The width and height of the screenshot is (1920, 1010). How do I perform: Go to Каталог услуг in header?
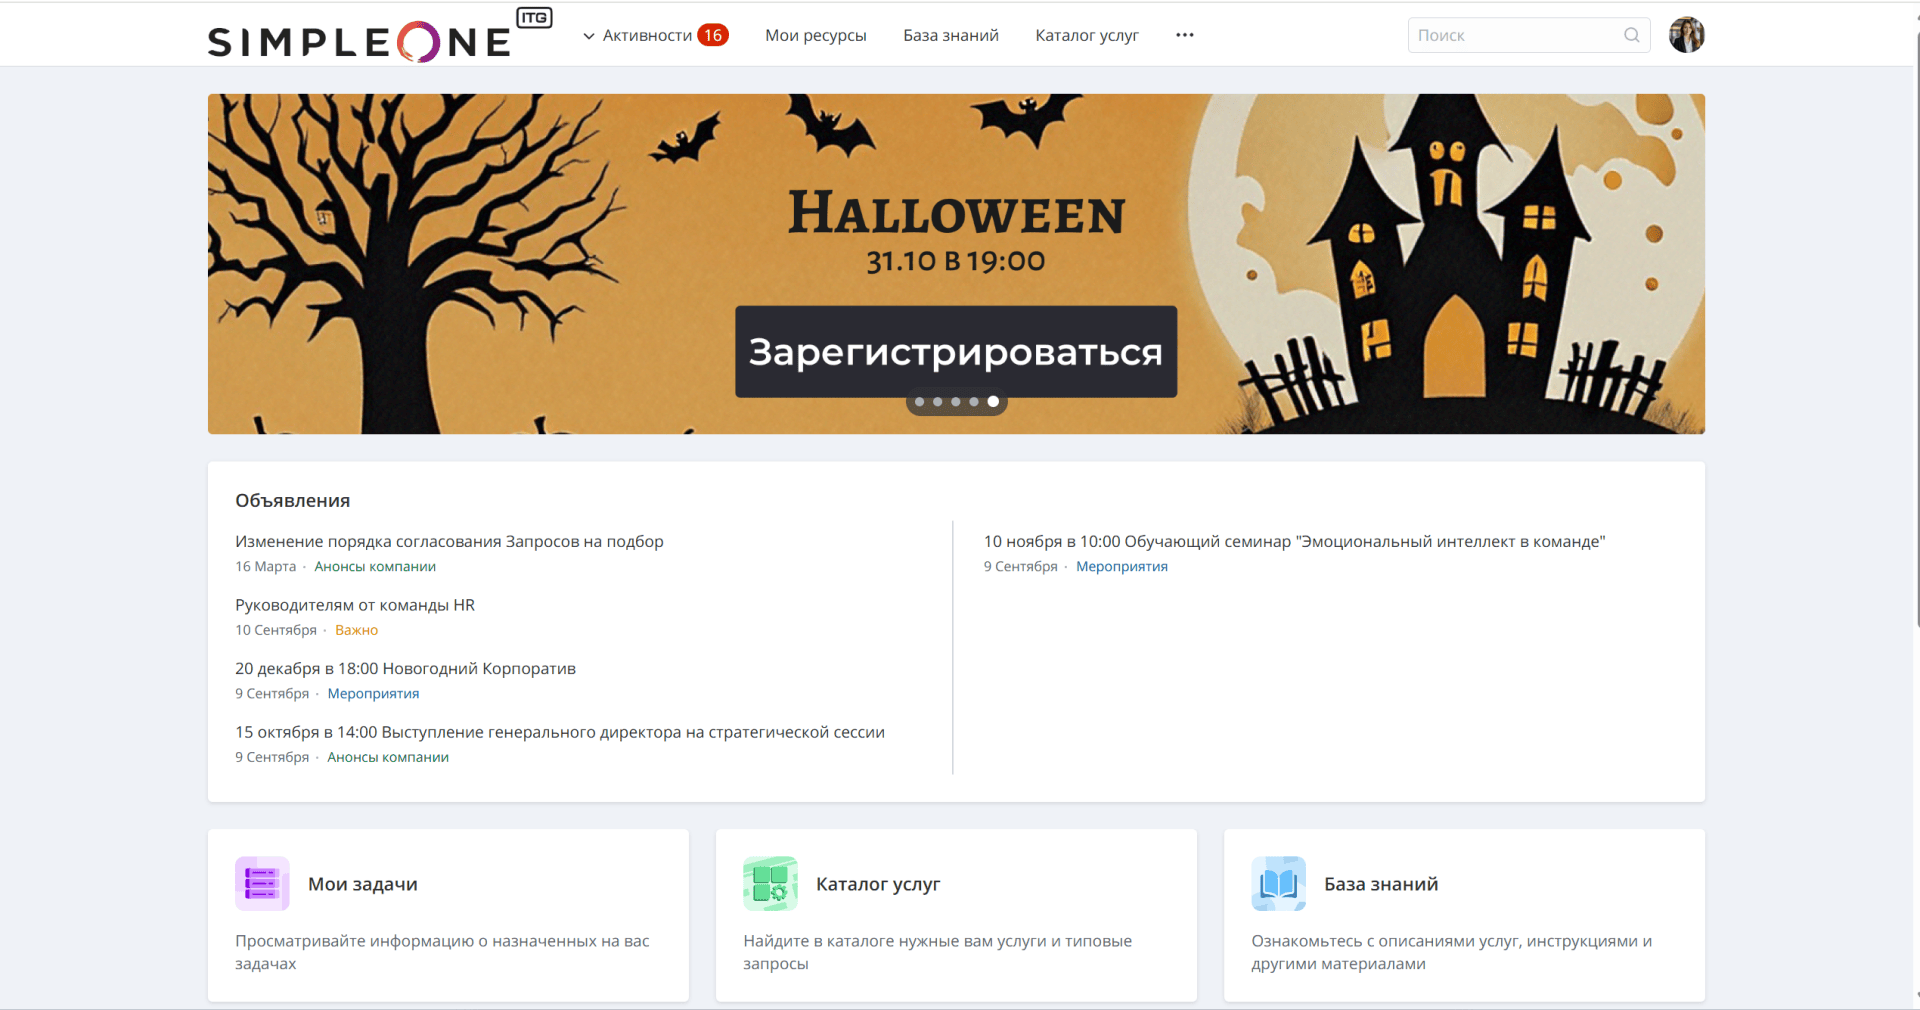[1086, 35]
